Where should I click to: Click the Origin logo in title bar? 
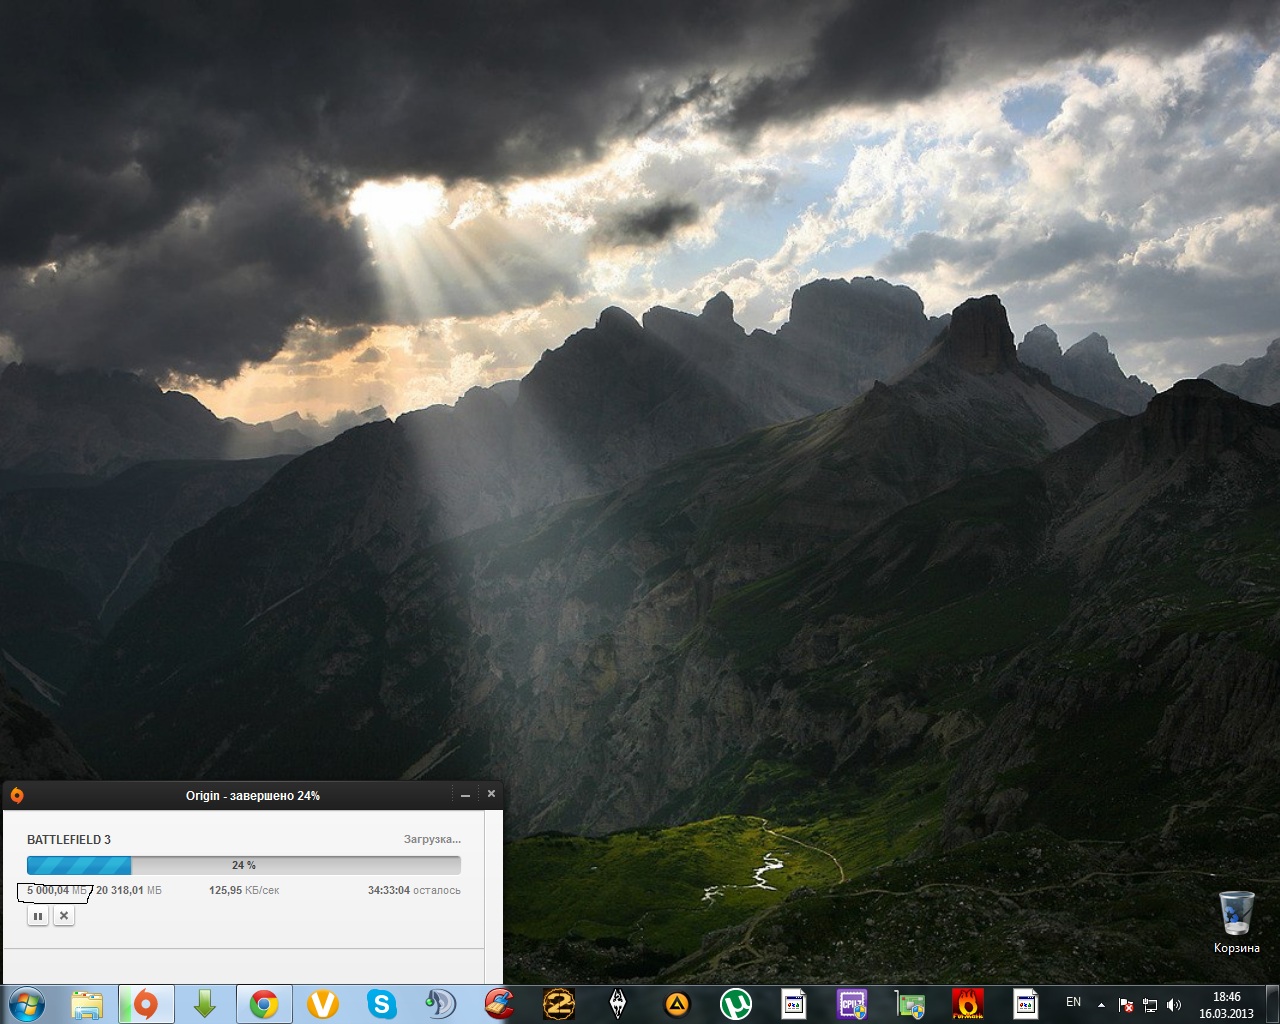point(16,796)
